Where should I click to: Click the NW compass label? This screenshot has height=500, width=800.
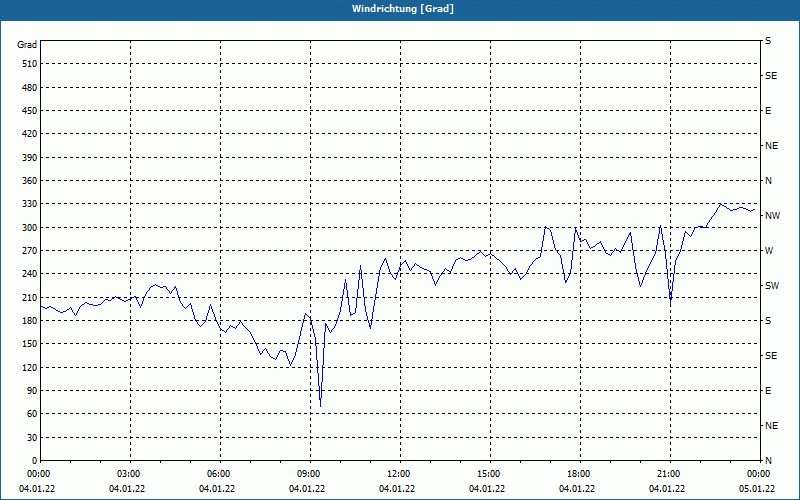click(x=772, y=216)
